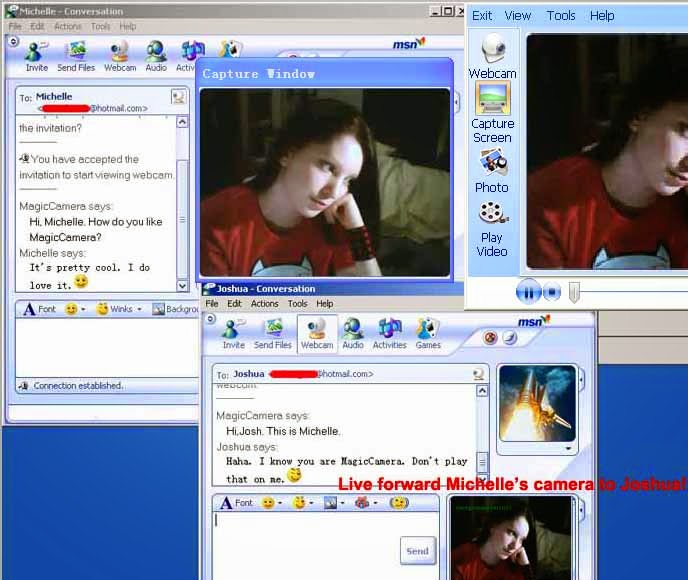Open Background option in Michelle conversation
Screen dimensions: 688x580
175,309
